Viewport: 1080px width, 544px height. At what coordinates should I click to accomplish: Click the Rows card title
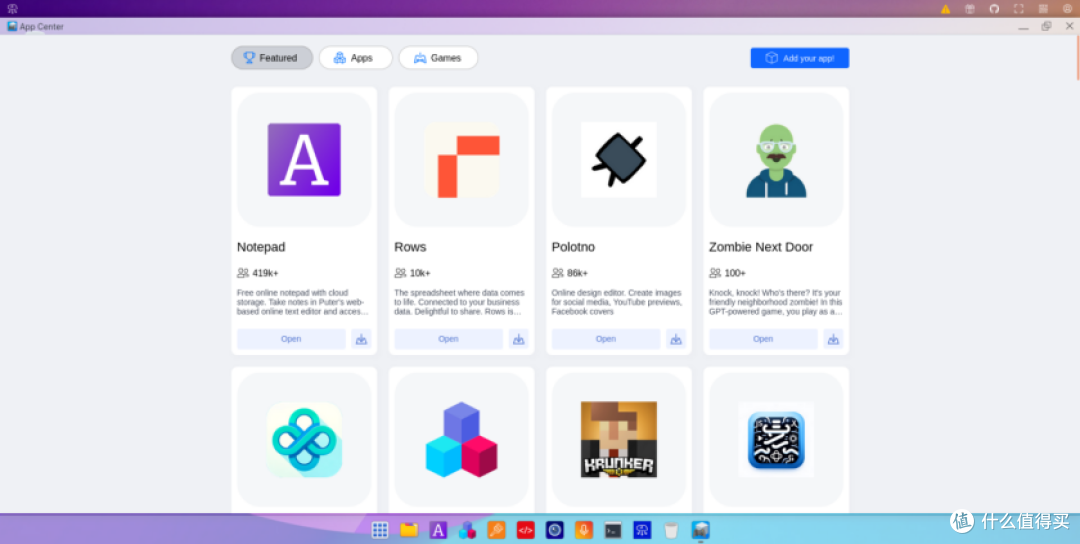[x=411, y=247]
